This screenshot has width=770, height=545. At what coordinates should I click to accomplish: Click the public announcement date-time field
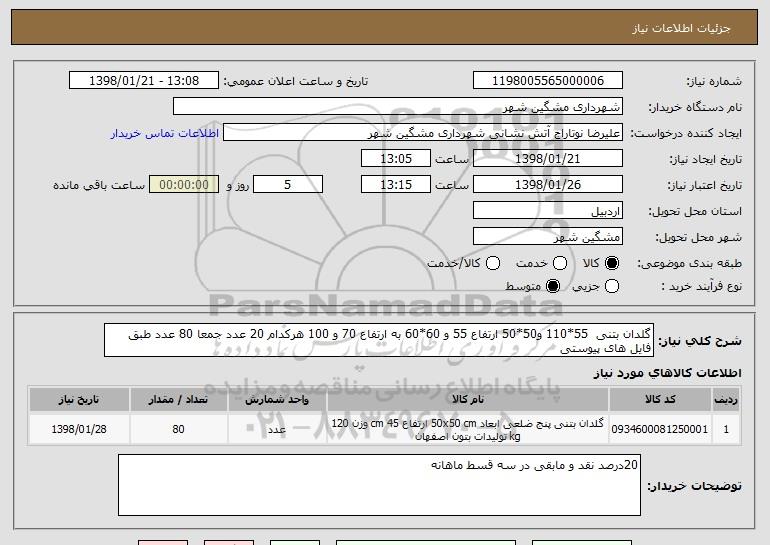pos(144,81)
